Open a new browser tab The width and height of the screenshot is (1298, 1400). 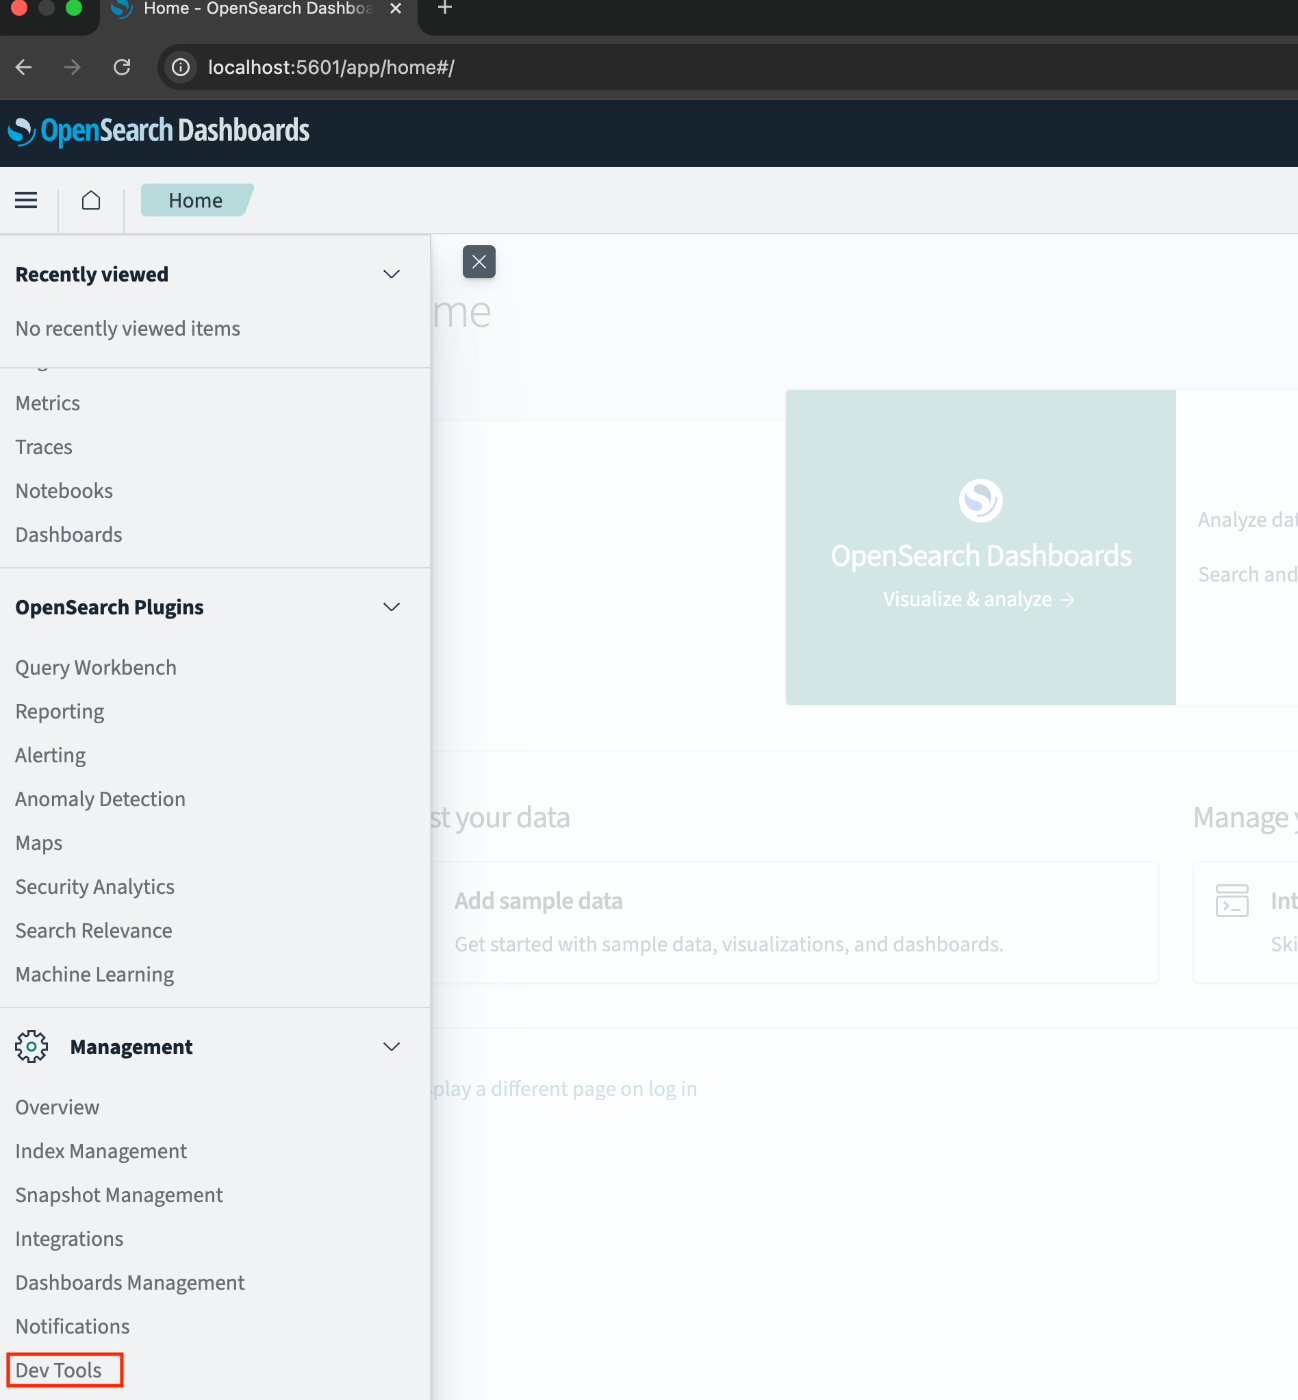(x=445, y=9)
